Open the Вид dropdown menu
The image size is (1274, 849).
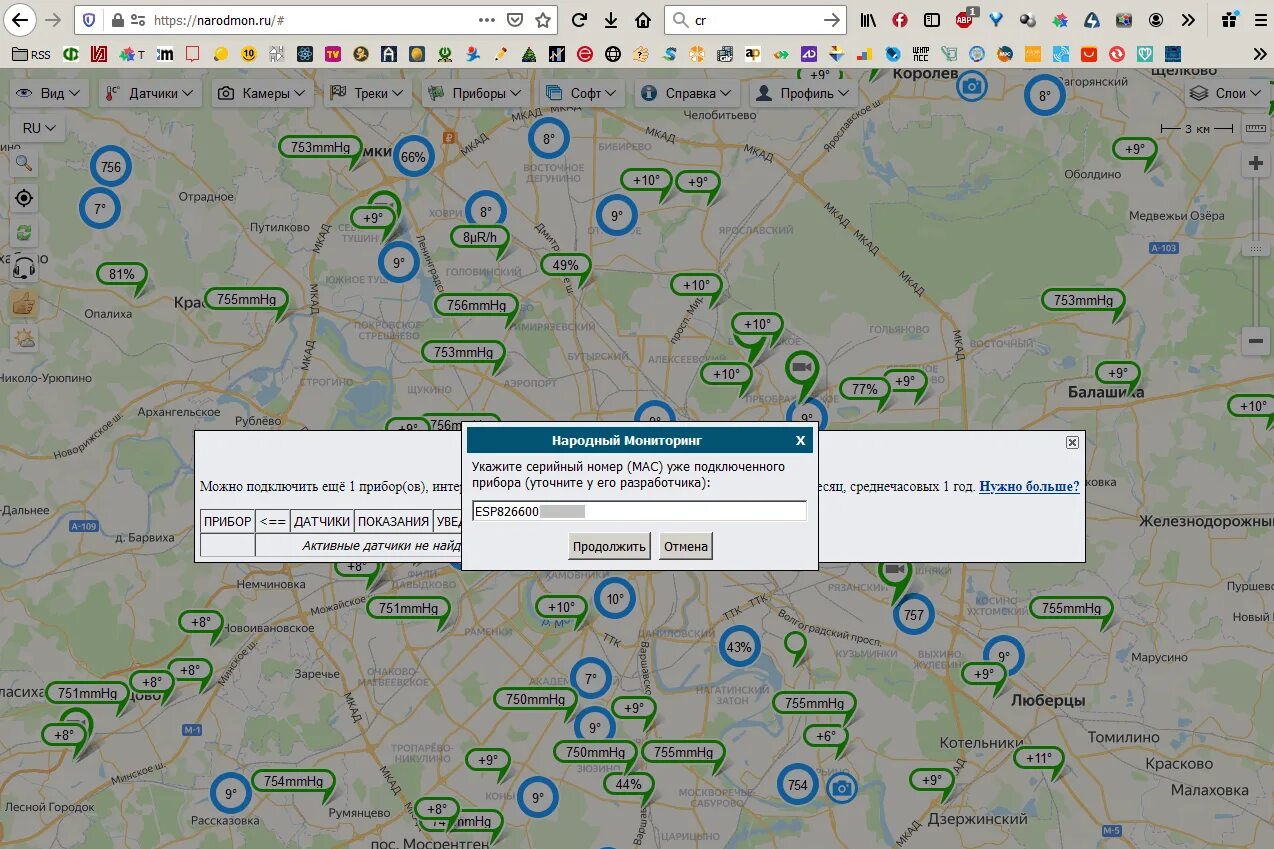coord(50,93)
